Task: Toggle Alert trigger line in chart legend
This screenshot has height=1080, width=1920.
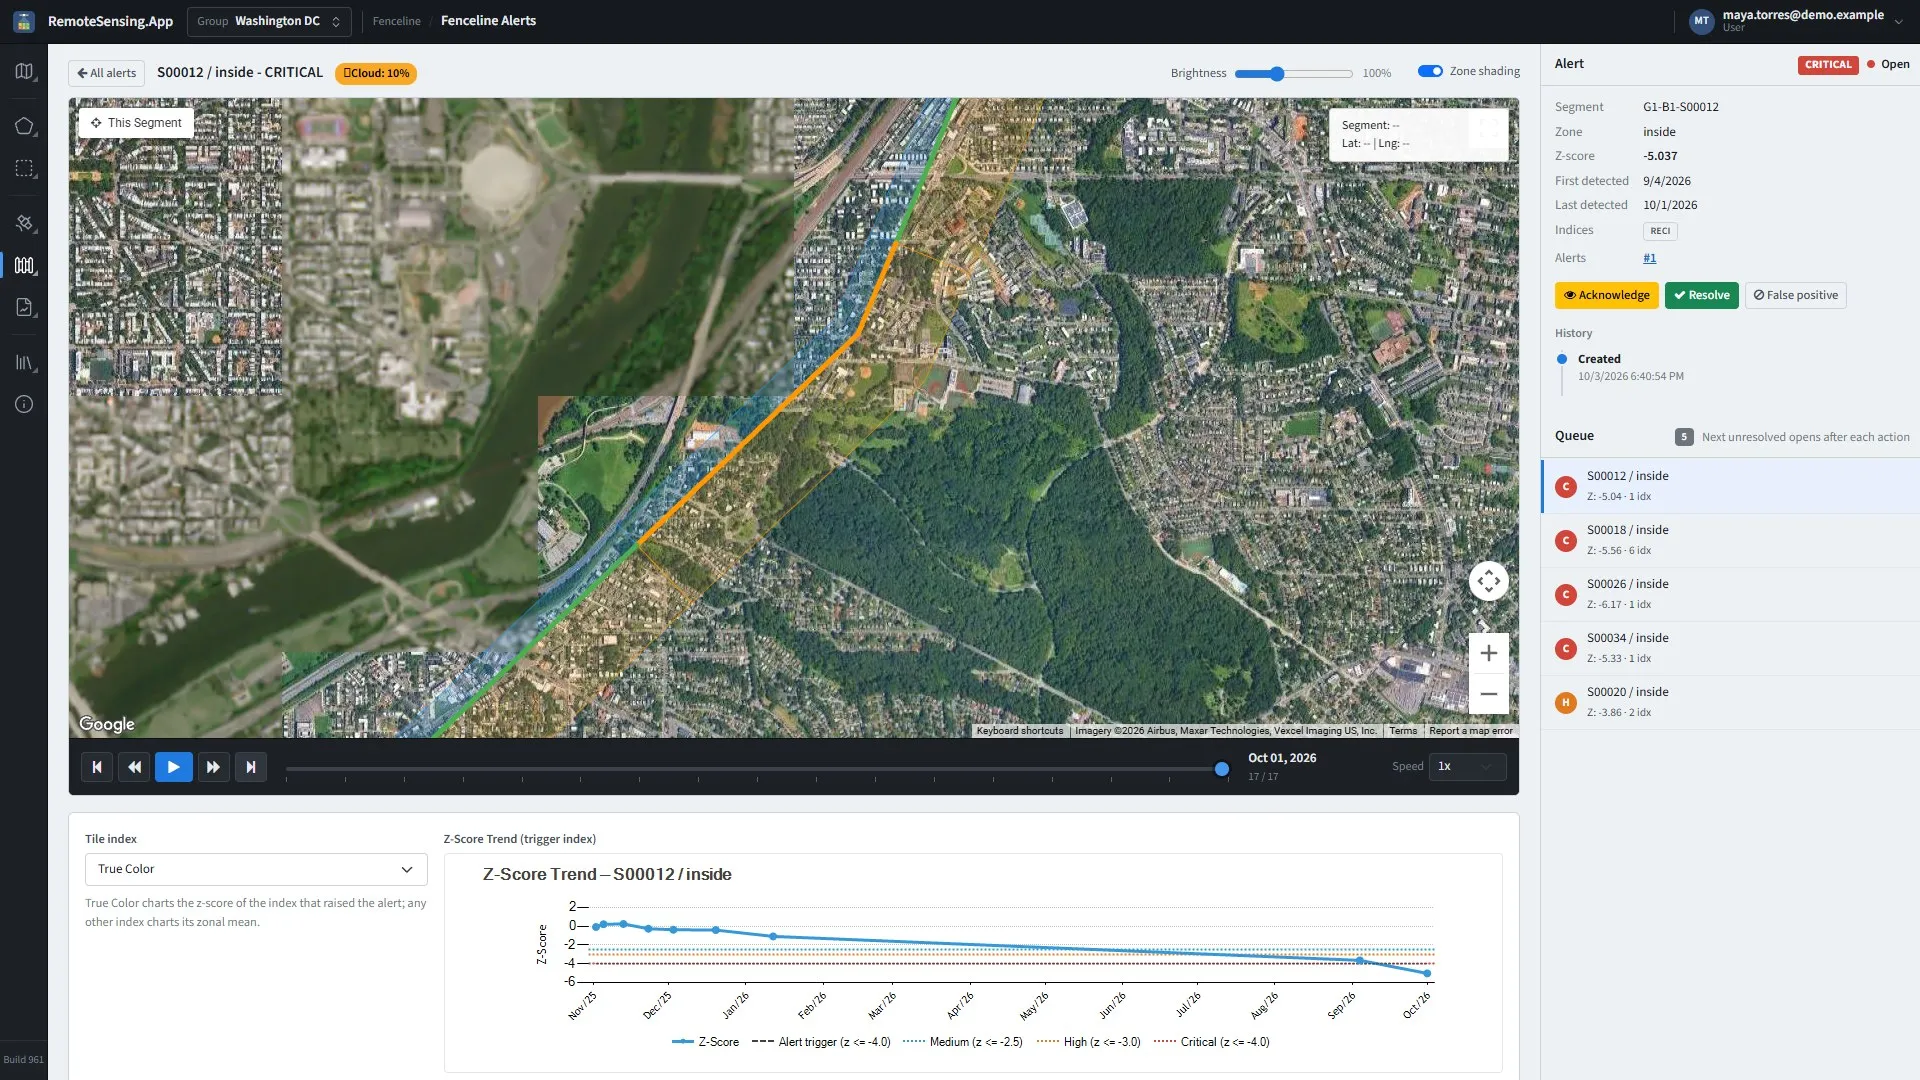Action: click(821, 1042)
